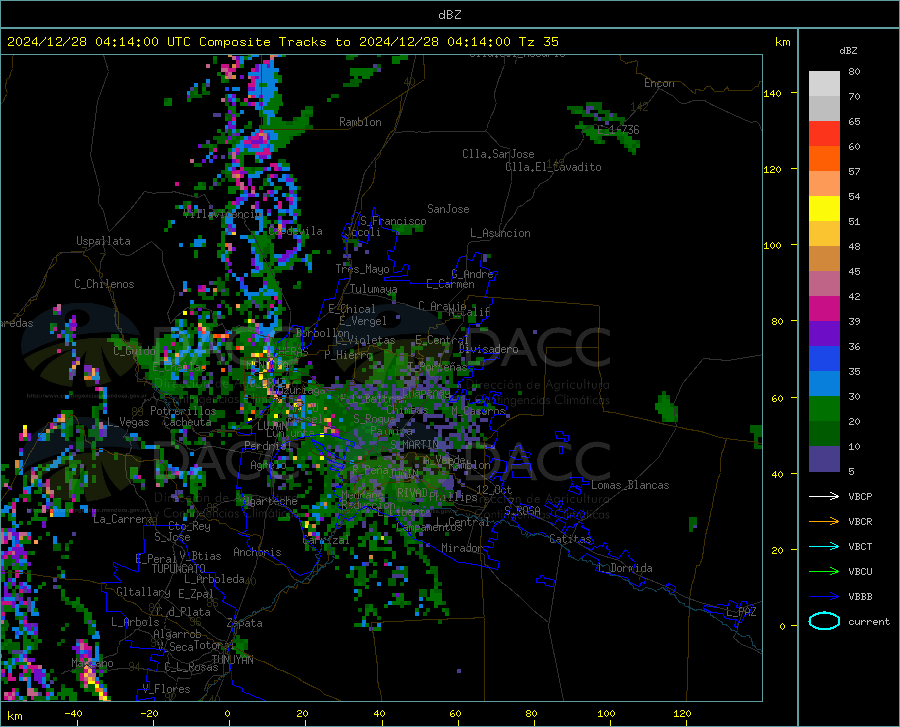Pick the slate swatch between 10 and 5
This screenshot has height=727, width=900.
pyautogui.click(x=824, y=459)
